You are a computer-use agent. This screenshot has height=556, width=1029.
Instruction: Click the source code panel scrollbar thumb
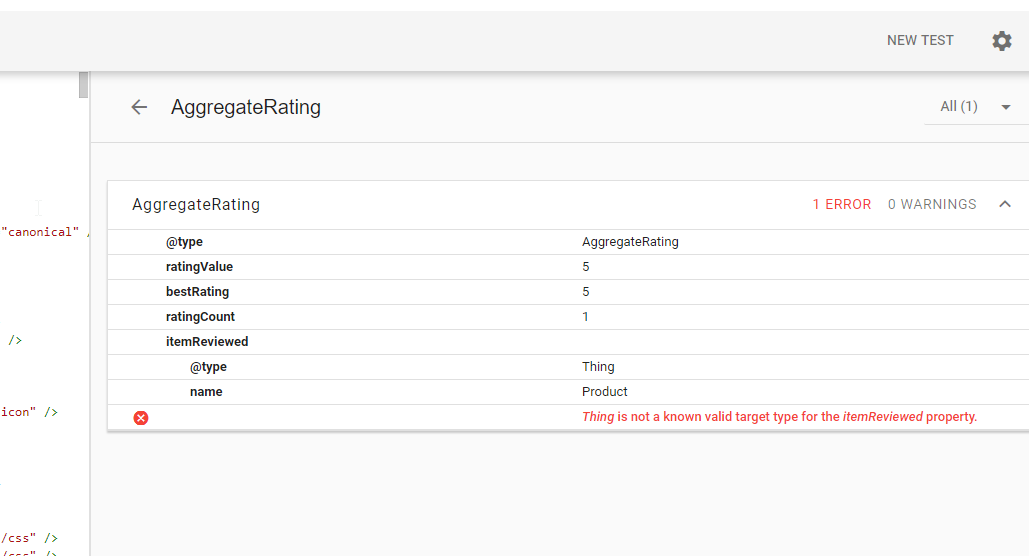84,85
